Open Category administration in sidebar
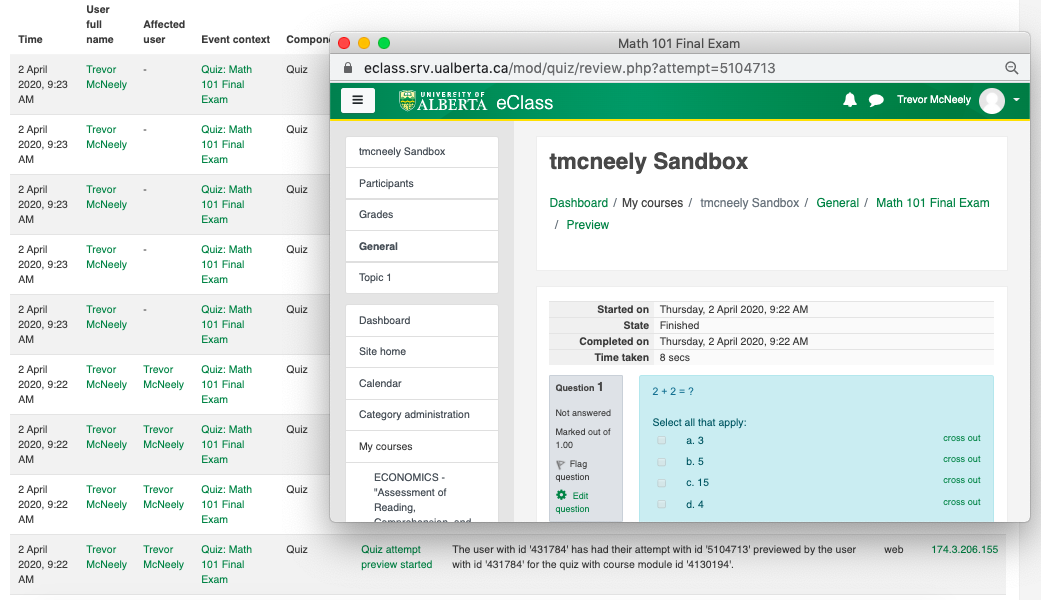The height and width of the screenshot is (600, 1041). click(414, 414)
